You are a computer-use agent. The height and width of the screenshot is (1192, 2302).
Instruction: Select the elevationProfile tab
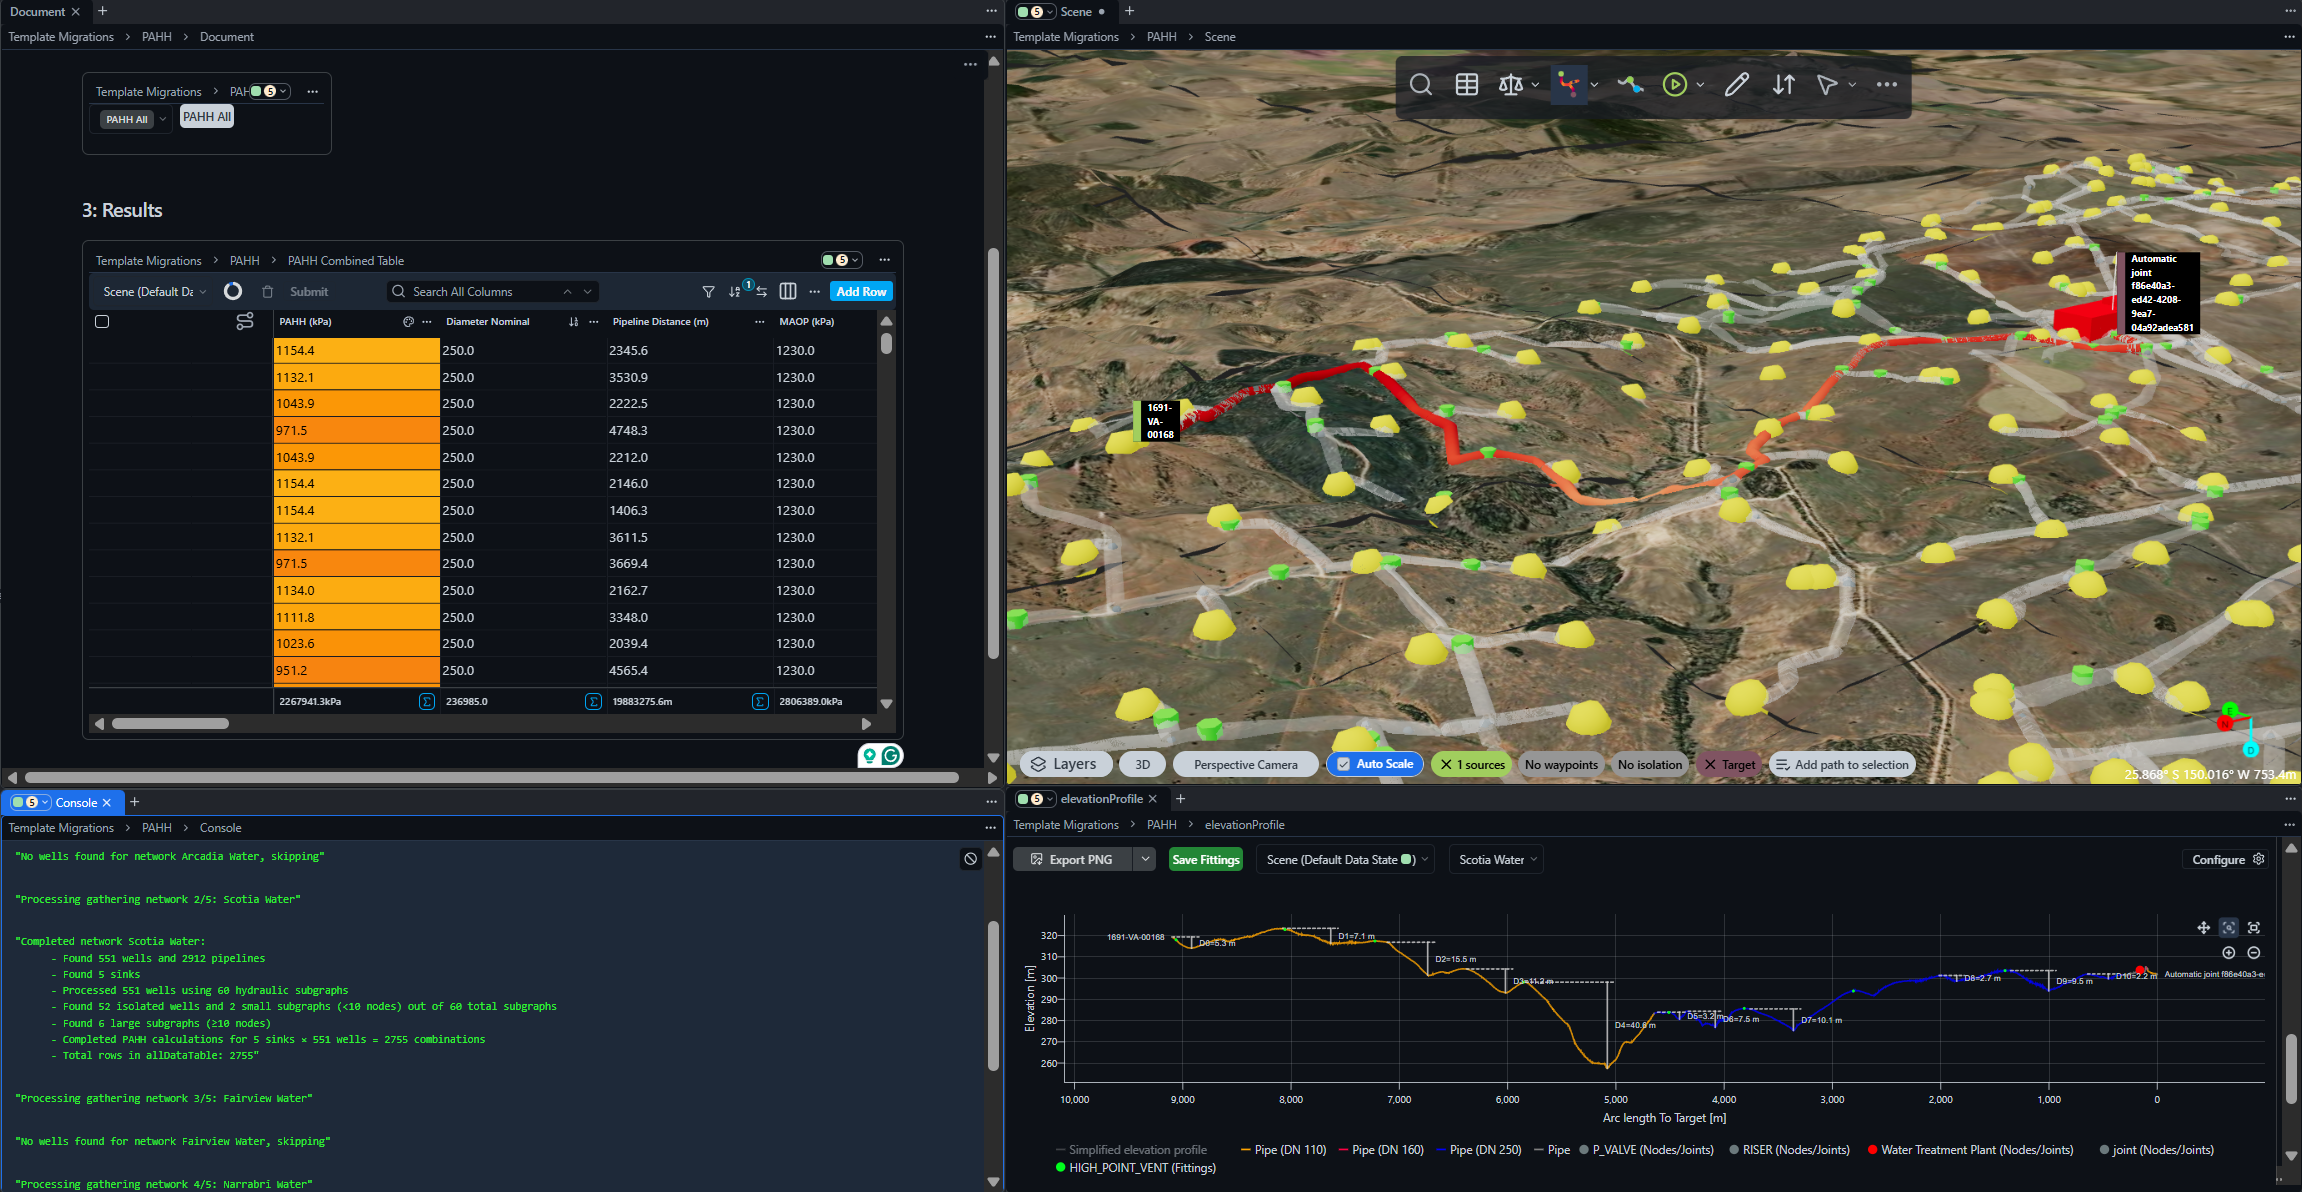click(1101, 799)
